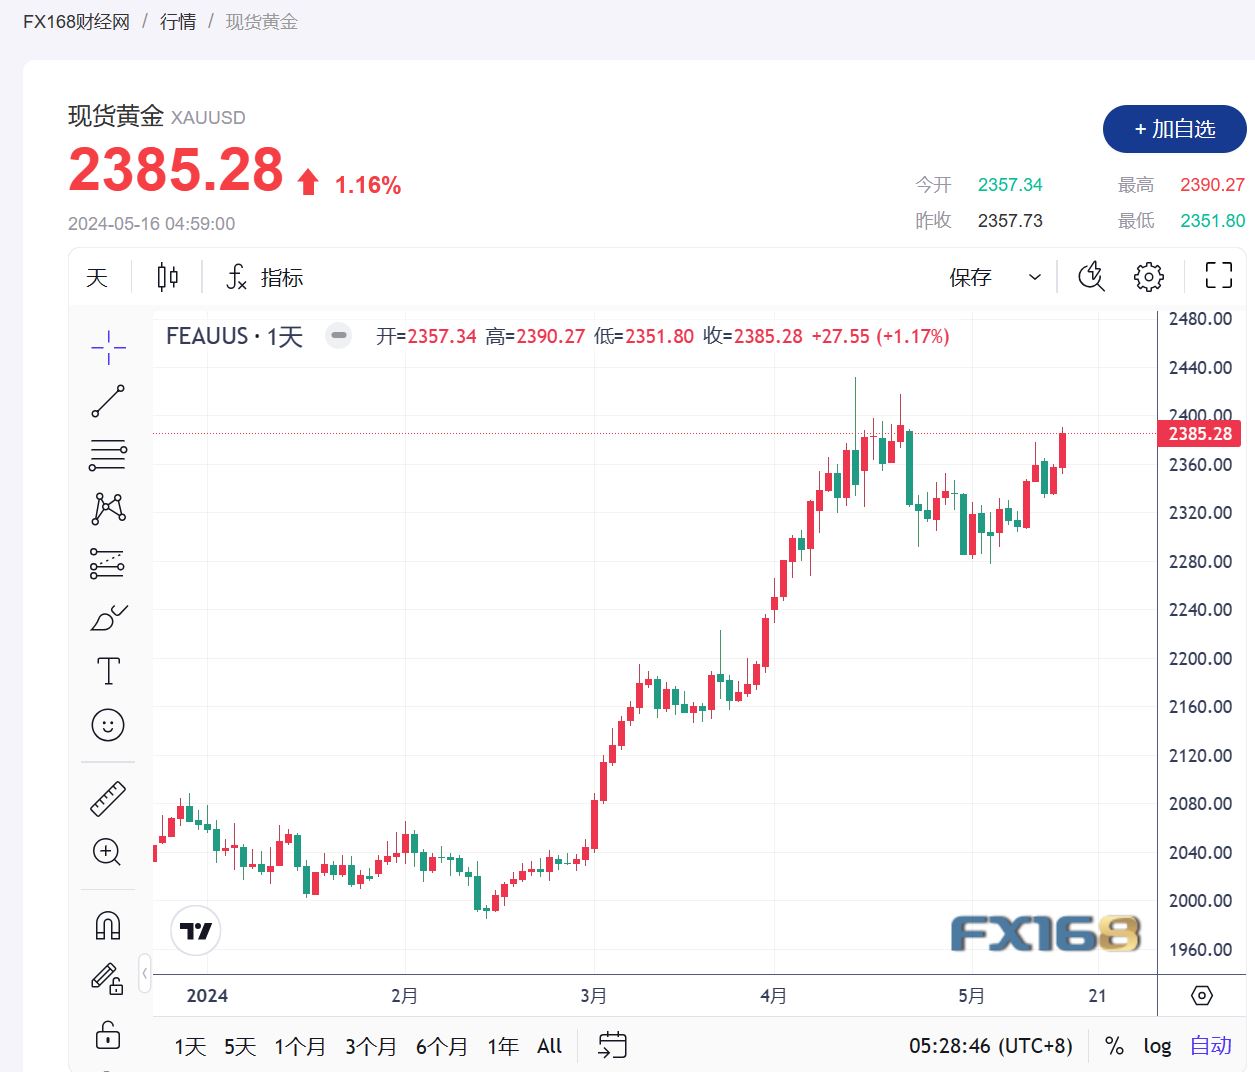Click the TradingView logo watermark
The height and width of the screenshot is (1072, 1255).
[x=194, y=930]
